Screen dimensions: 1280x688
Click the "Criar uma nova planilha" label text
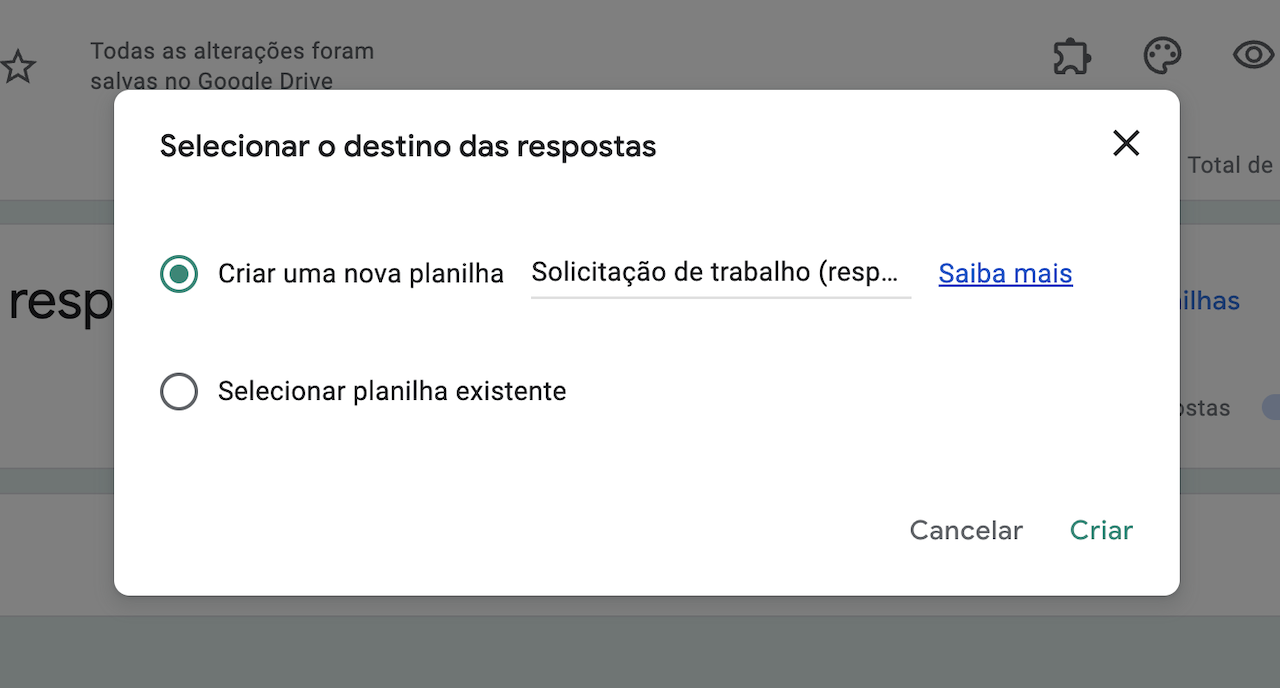click(361, 274)
